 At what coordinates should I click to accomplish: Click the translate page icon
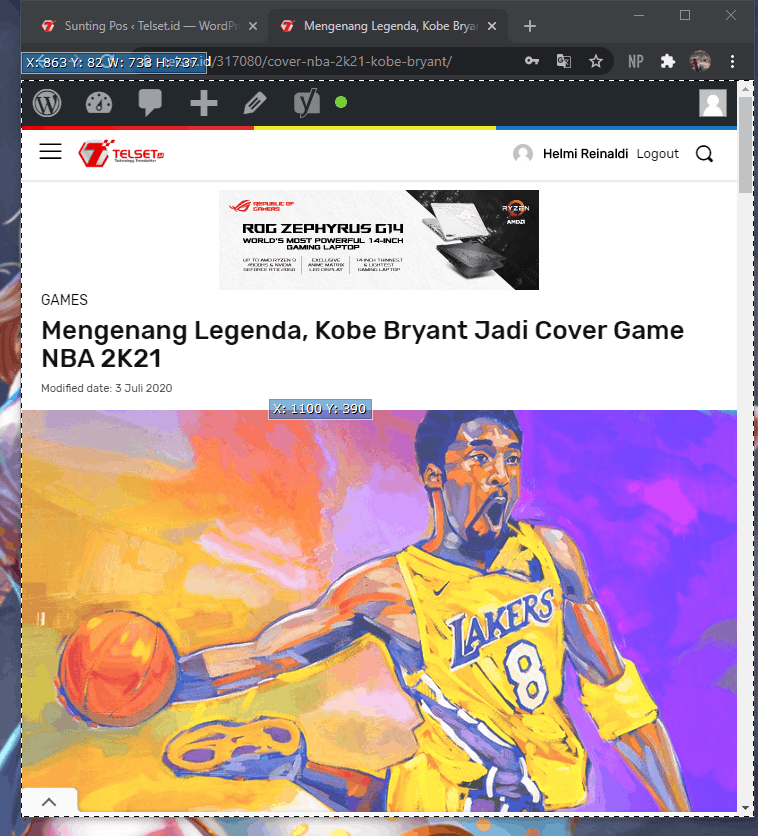click(x=563, y=61)
